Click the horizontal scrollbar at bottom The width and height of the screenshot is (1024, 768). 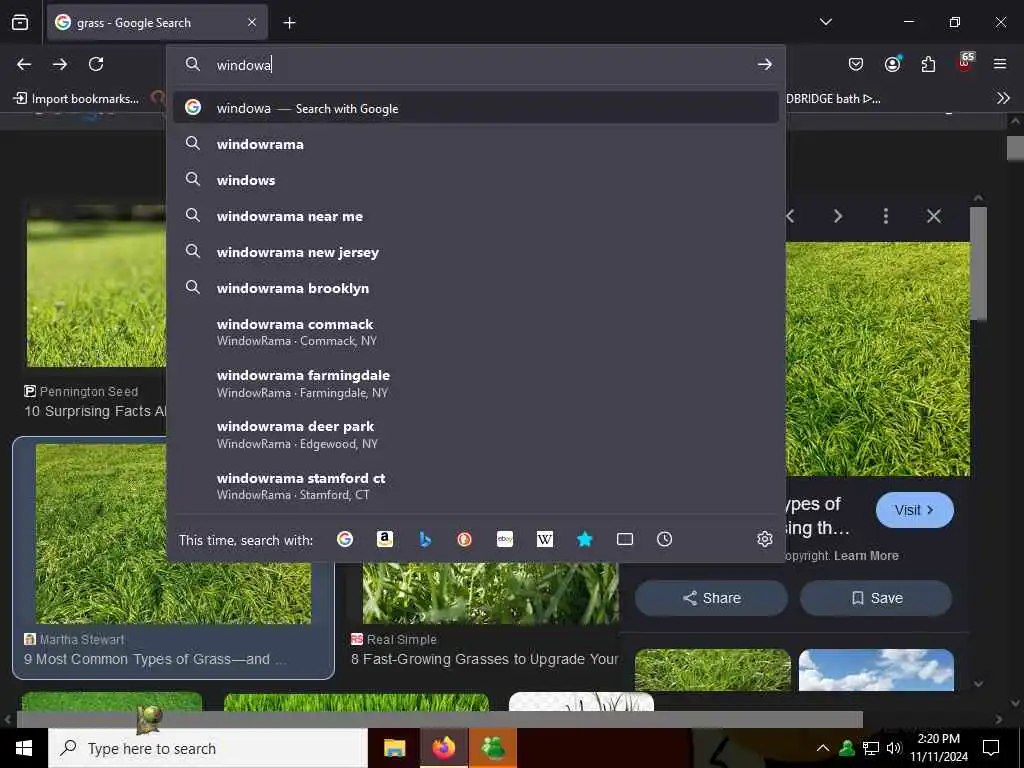coord(440,719)
